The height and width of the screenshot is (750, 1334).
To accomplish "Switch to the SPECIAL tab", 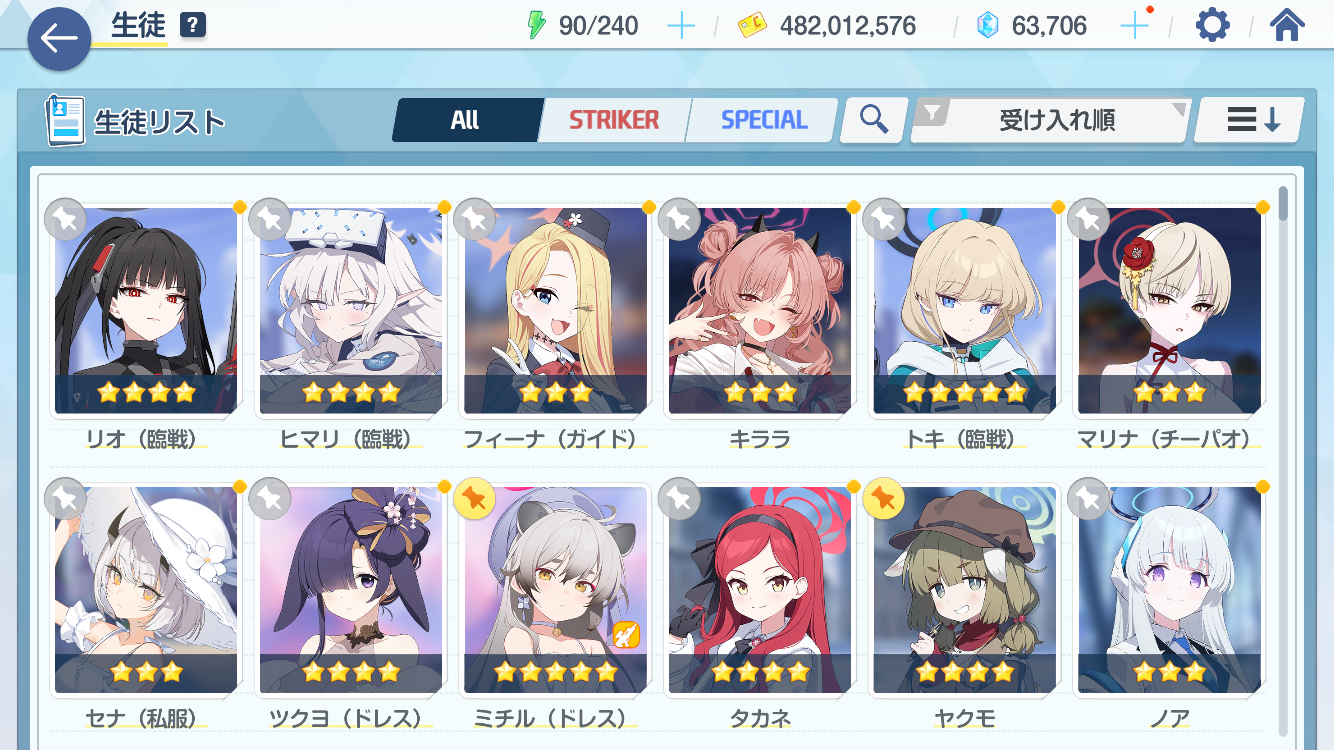I will 764,120.
